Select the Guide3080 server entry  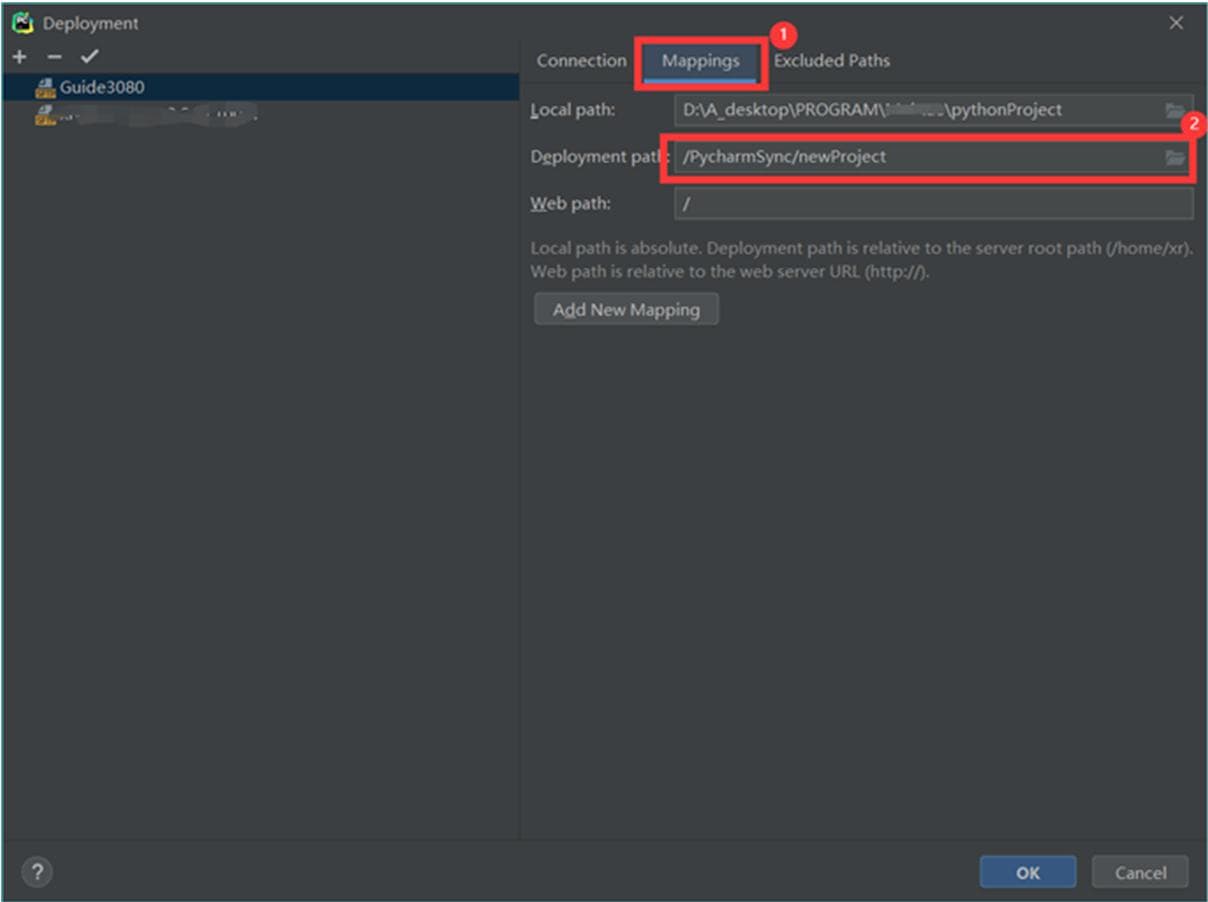click(101, 87)
